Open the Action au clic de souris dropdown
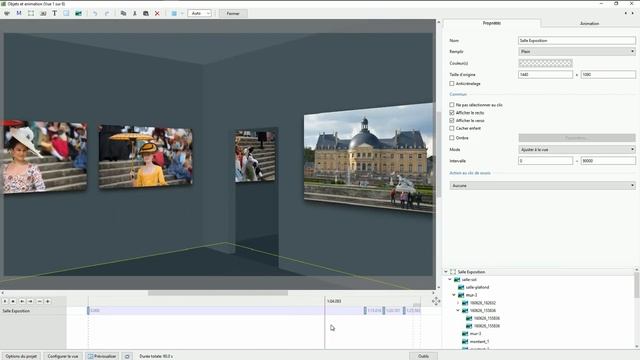 pos(542,186)
